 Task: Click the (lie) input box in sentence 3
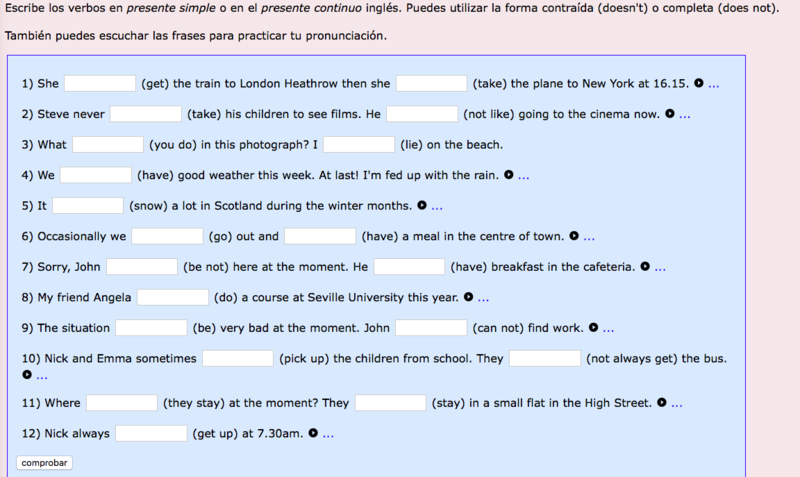point(359,145)
